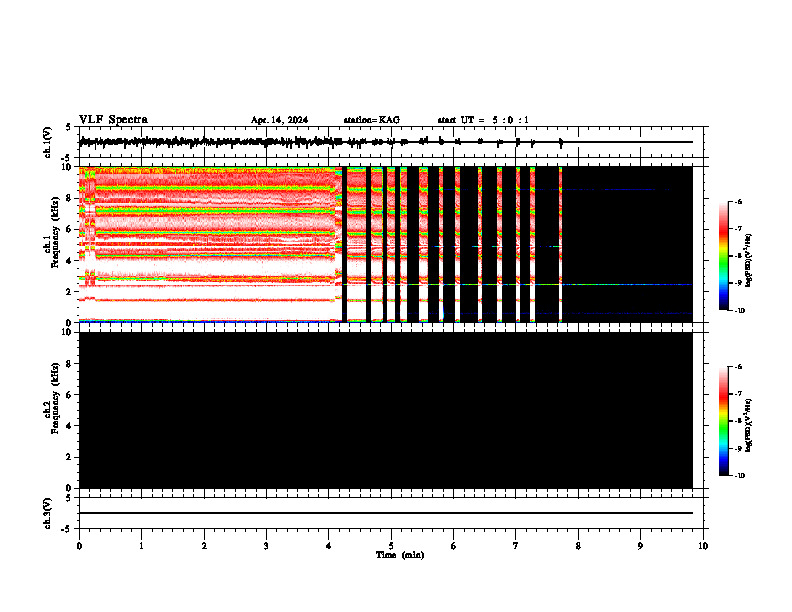Click the "0" tick on the Time axis
The height and width of the screenshot is (612, 792).
[79, 546]
